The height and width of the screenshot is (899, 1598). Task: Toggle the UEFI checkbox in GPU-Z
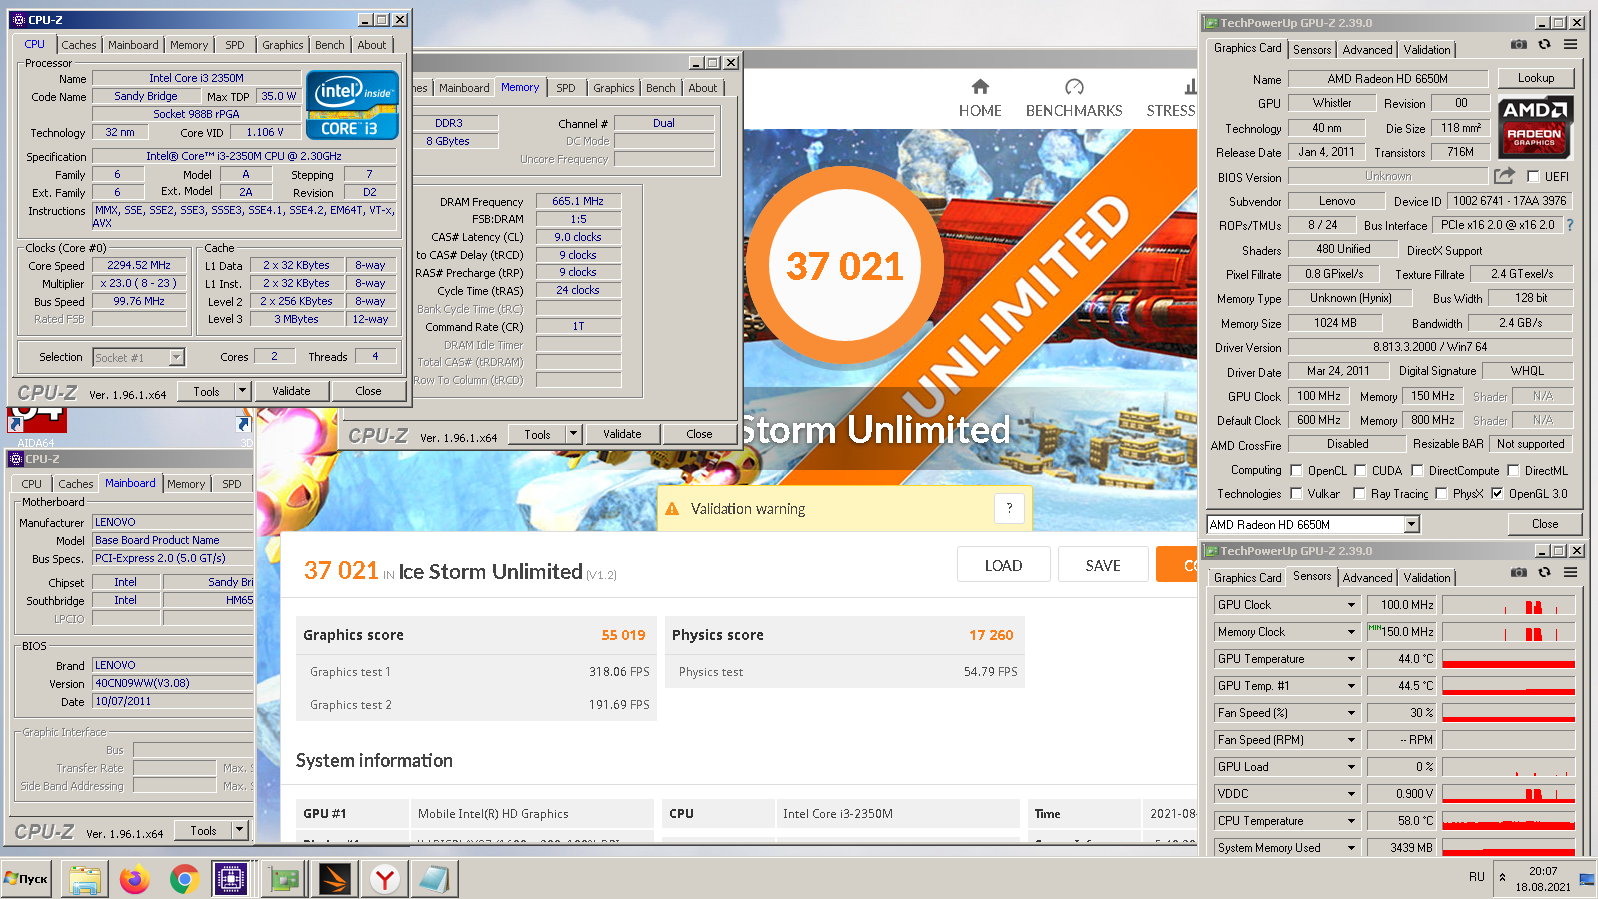[x=1533, y=177]
